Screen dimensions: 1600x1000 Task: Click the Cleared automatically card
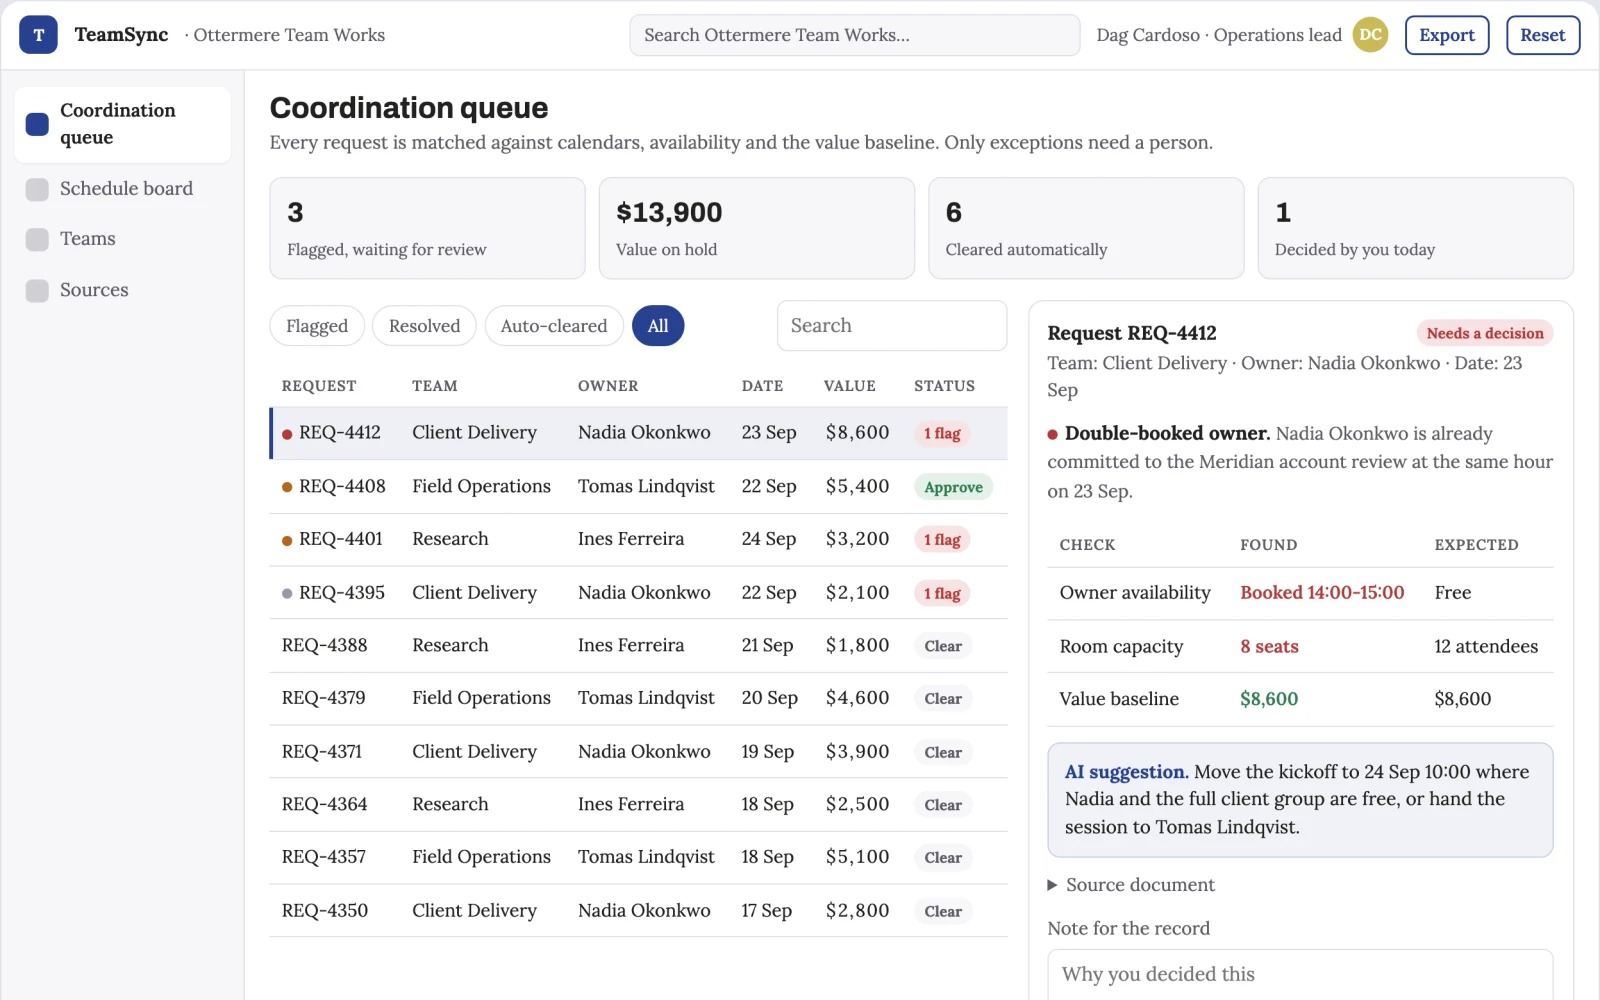[x=1086, y=228]
